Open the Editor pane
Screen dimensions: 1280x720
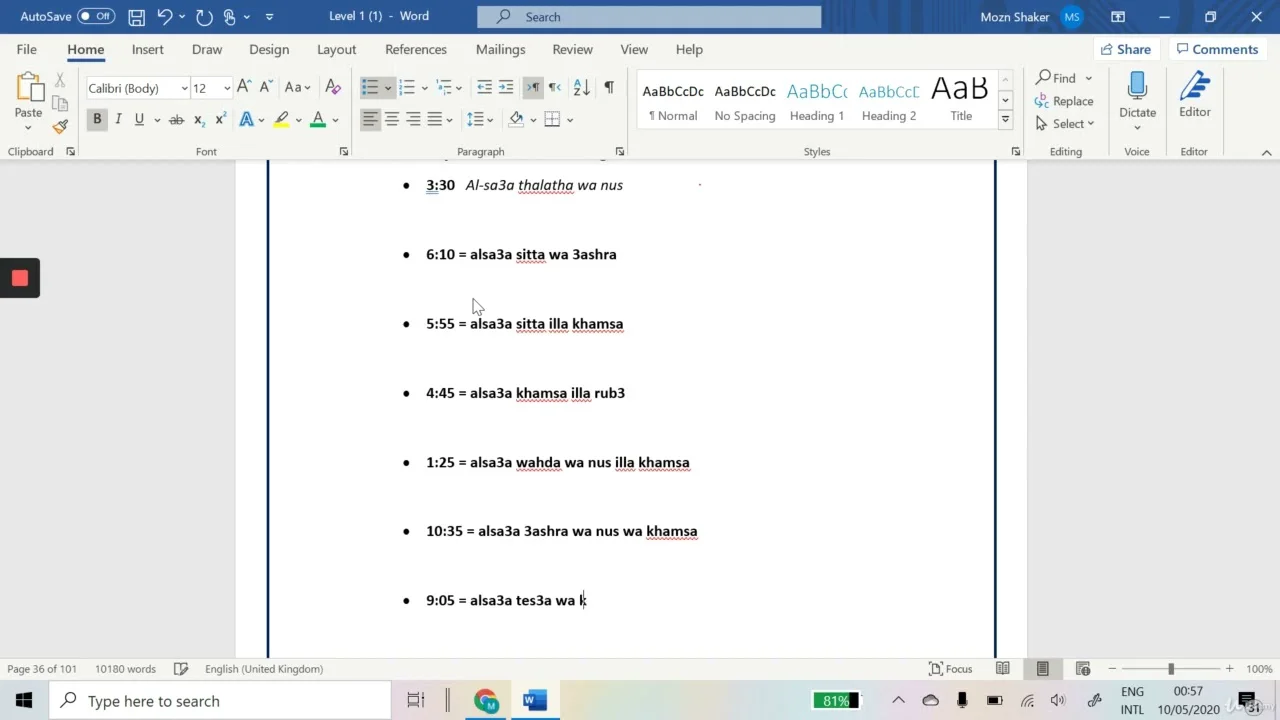(1194, 95)
